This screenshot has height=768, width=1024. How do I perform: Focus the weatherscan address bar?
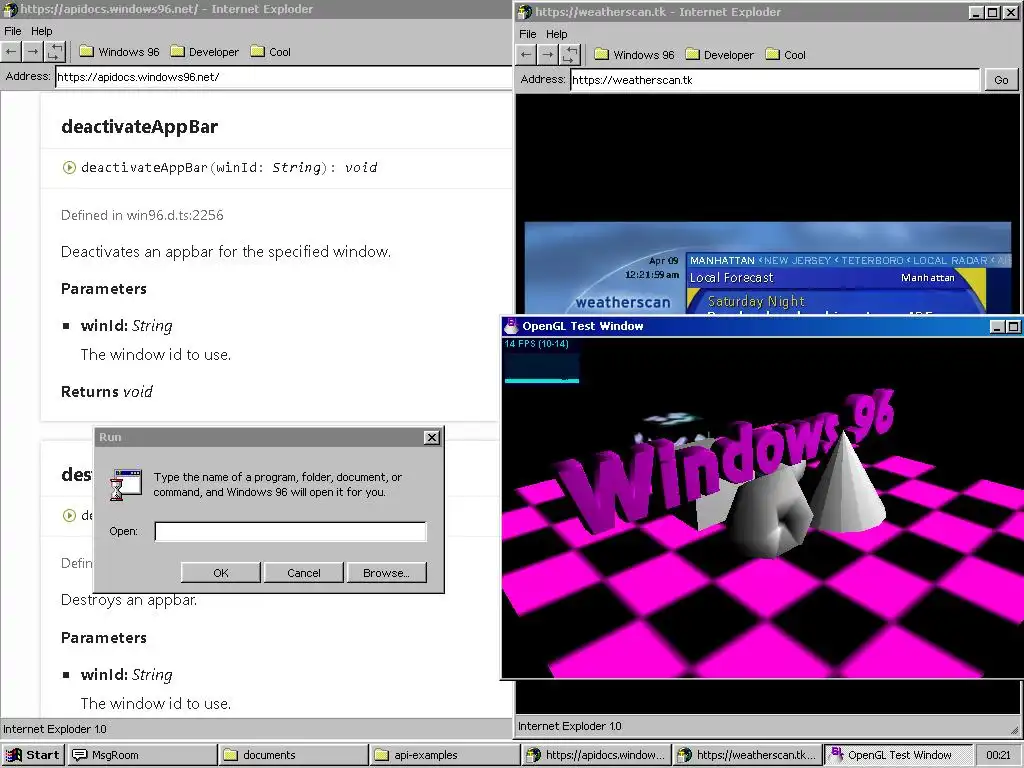tap(775, 80)
